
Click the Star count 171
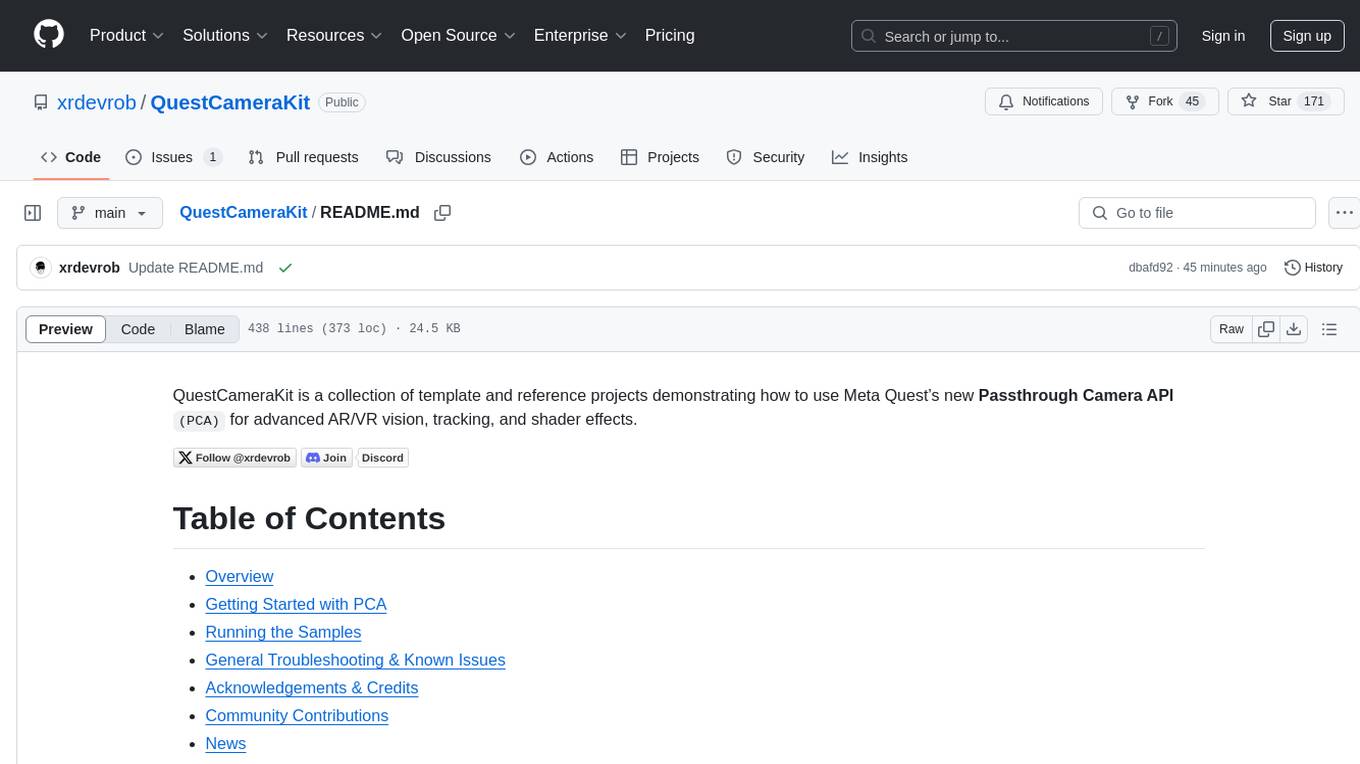tap(1314, 102)
